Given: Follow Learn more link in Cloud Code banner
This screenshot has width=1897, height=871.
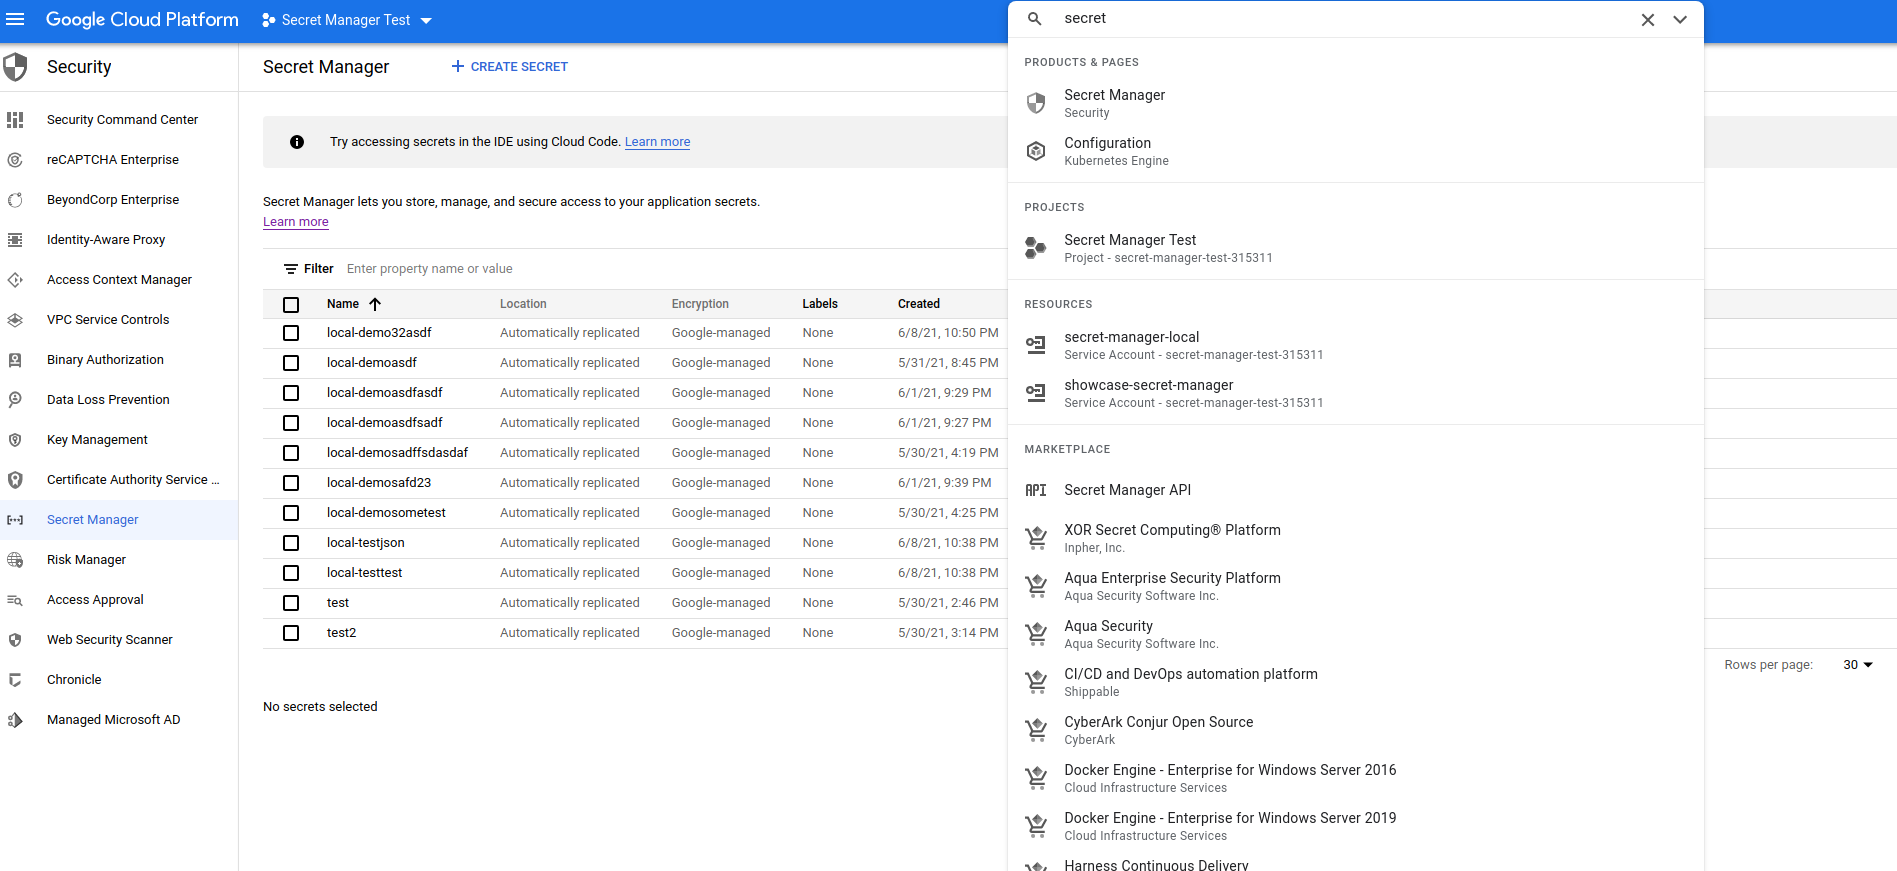Looking at the screenshot, I should pos(657,142).
